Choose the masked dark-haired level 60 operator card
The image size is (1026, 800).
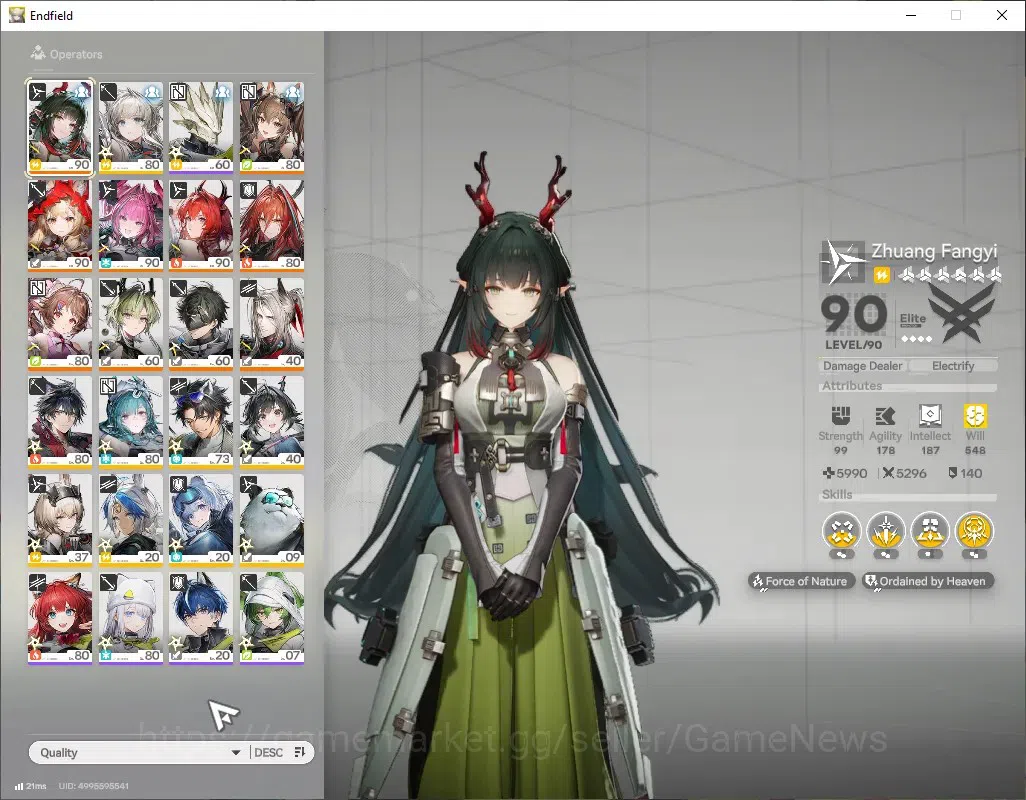tap(201, 324)
